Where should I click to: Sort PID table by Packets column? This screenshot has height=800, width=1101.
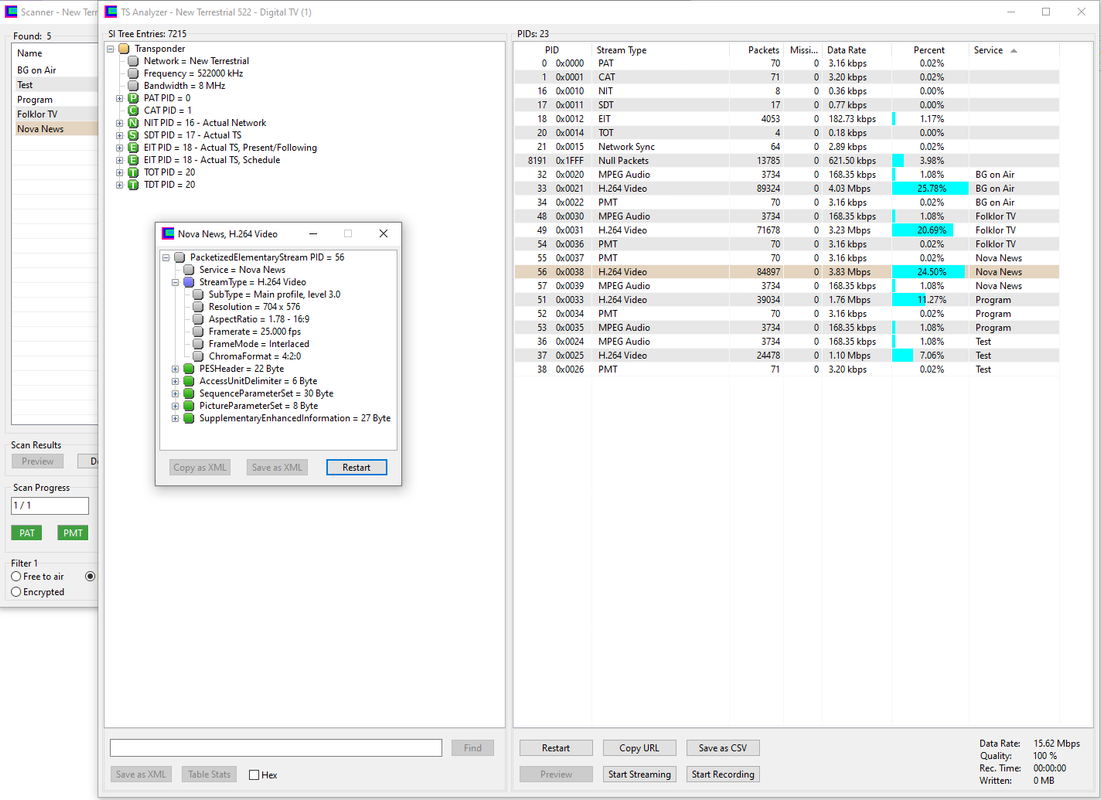click(x=756, y=50)
